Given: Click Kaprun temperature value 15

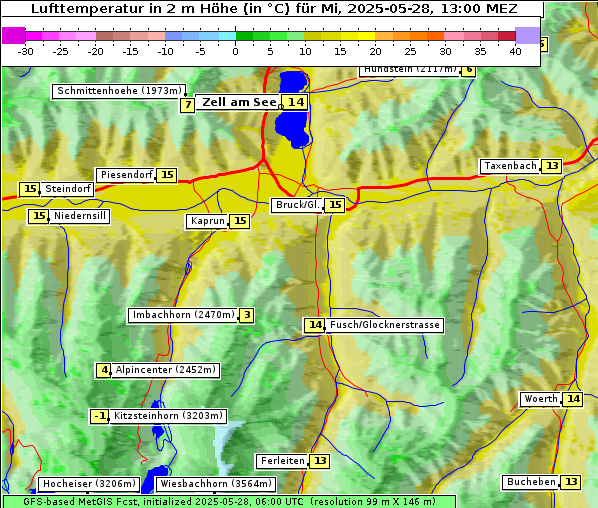Looking at the screenshot, I should [x=240, y=221].
